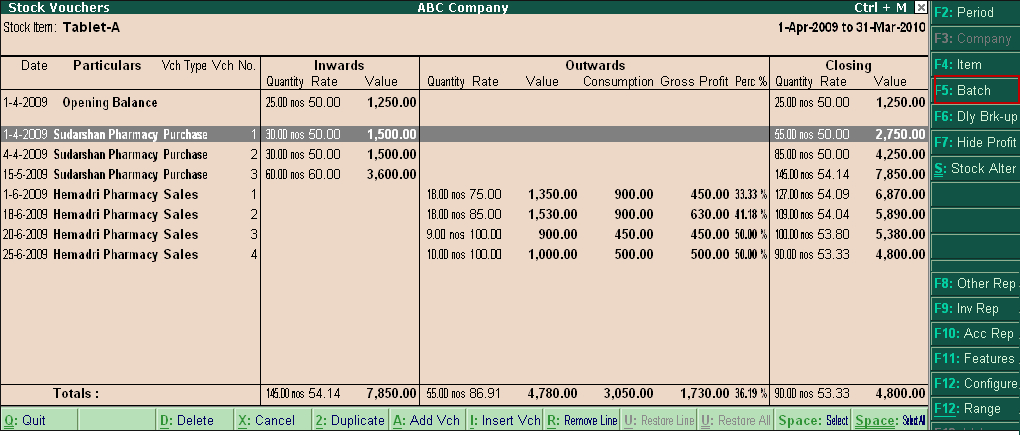This screenshot has height=435, width=1020.
Task: Click F7: Hide Profit button
Action: 975,142
